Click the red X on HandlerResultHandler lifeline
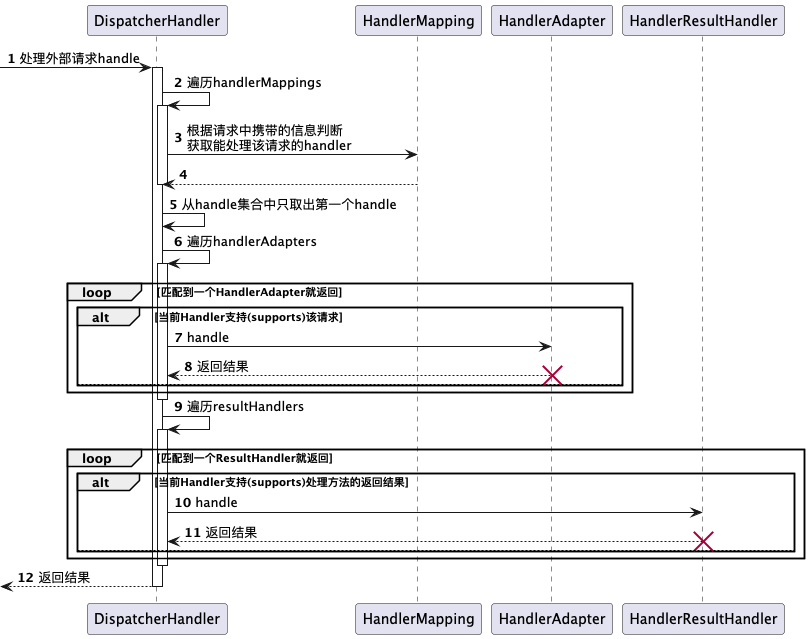The height and width of the screenshot is (639, 809). 703,542
